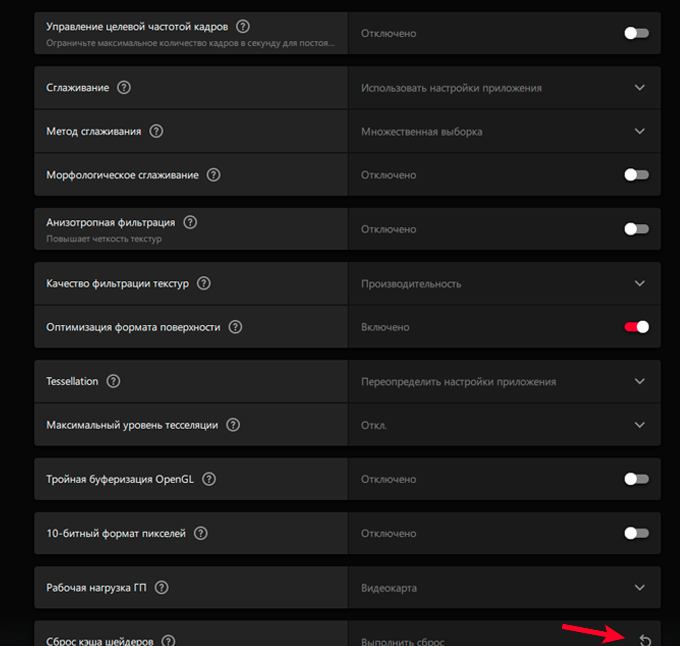The width and height of the screenshot is (680, 646).
Task: Show Tessellation help tooltip icon
Action: [x=113, y=381]
